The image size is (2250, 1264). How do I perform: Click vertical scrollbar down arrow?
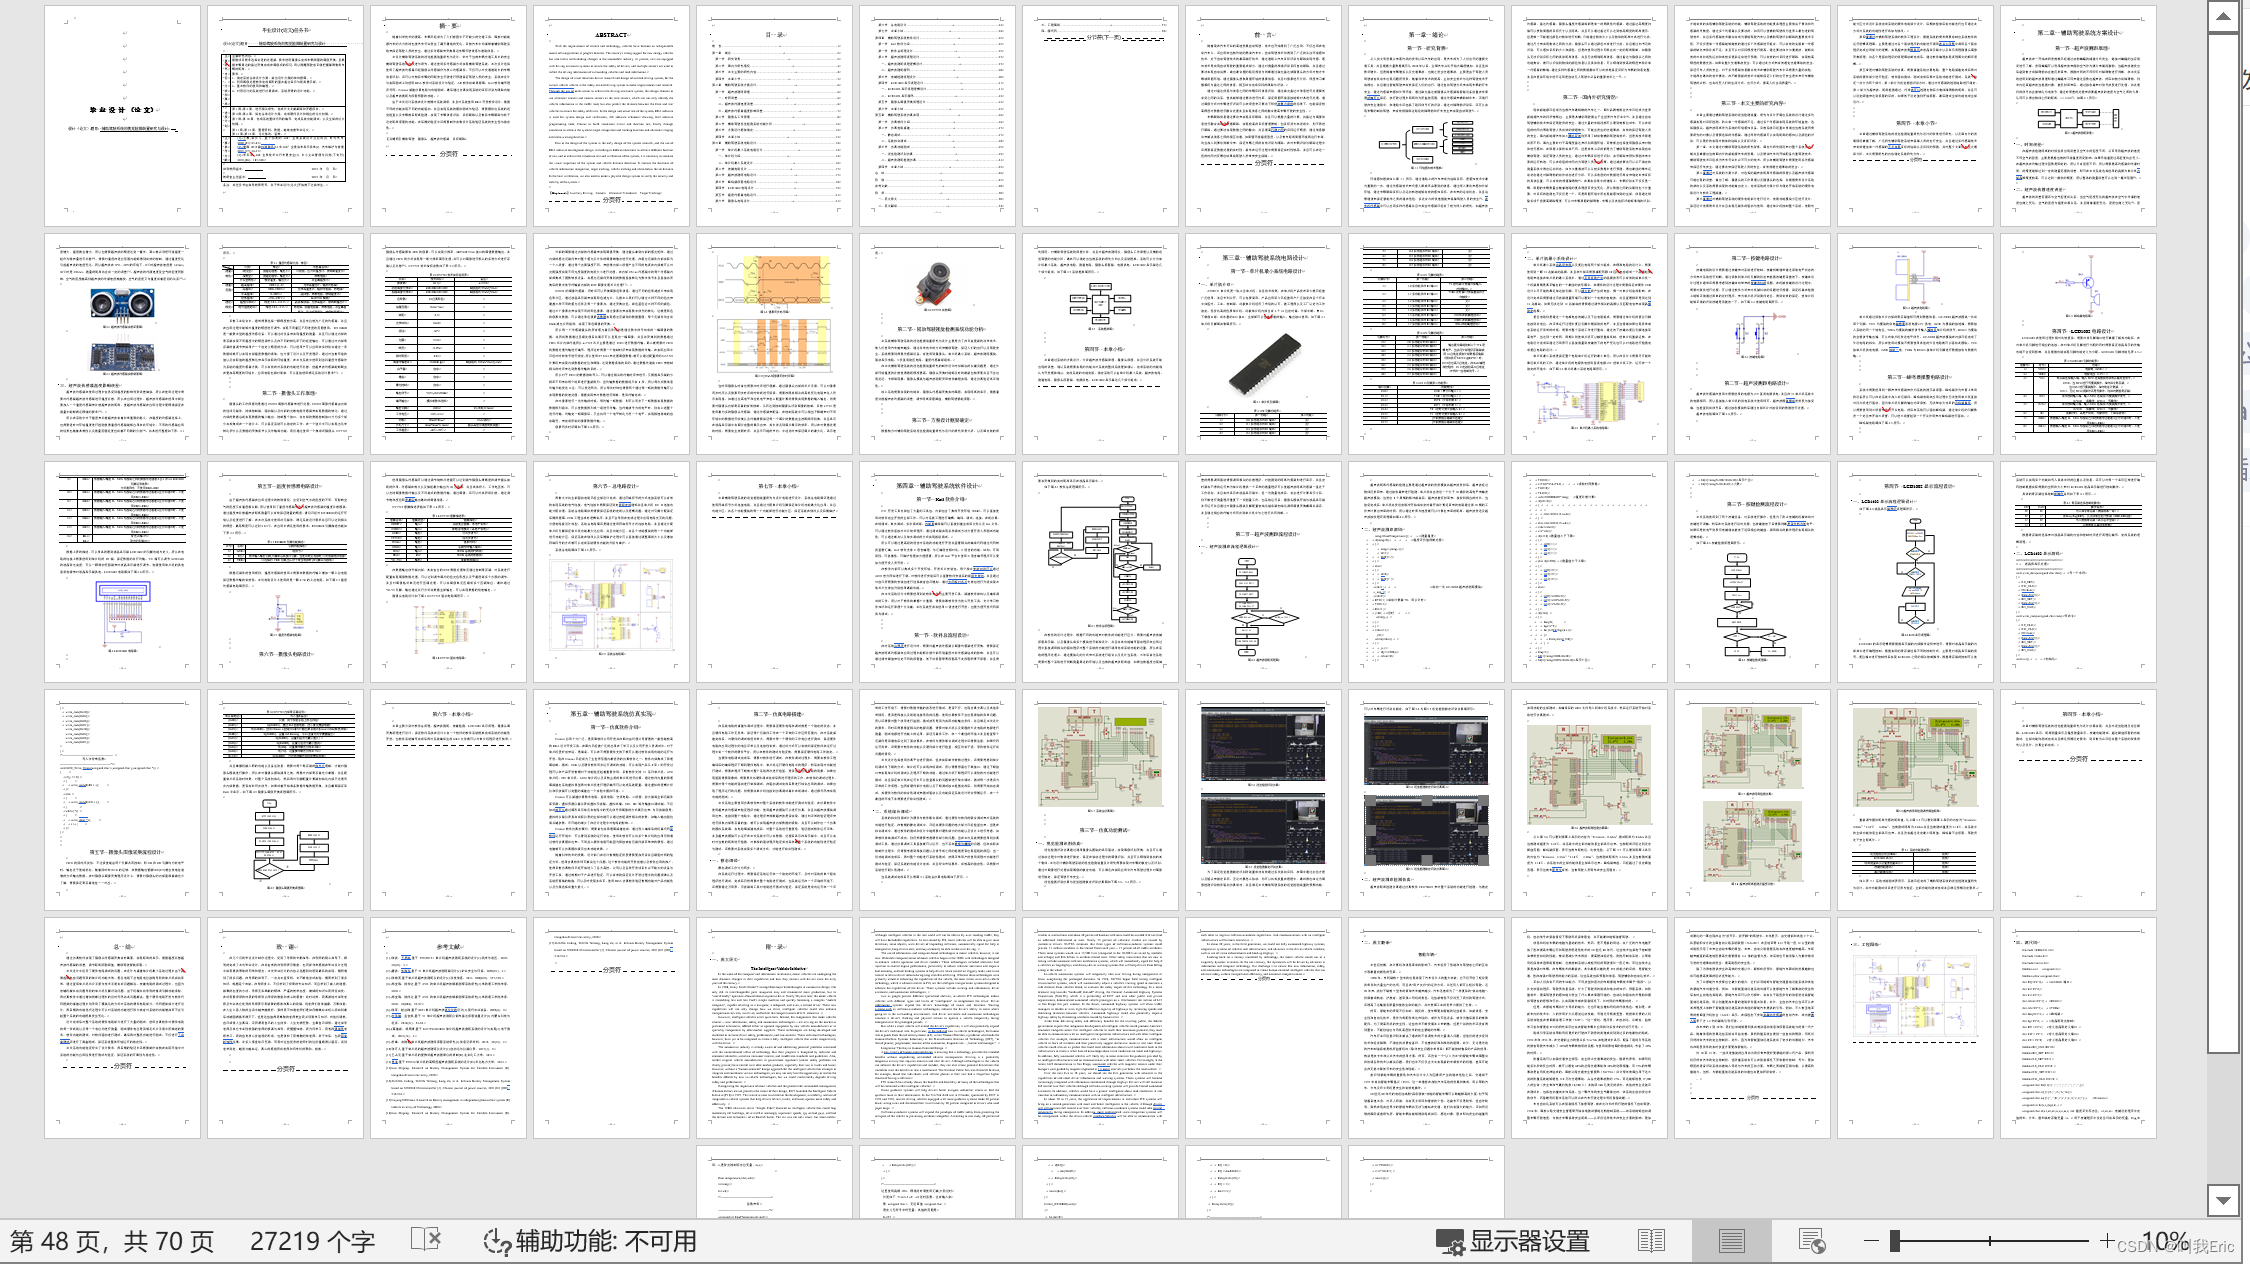[2222, 1200]
